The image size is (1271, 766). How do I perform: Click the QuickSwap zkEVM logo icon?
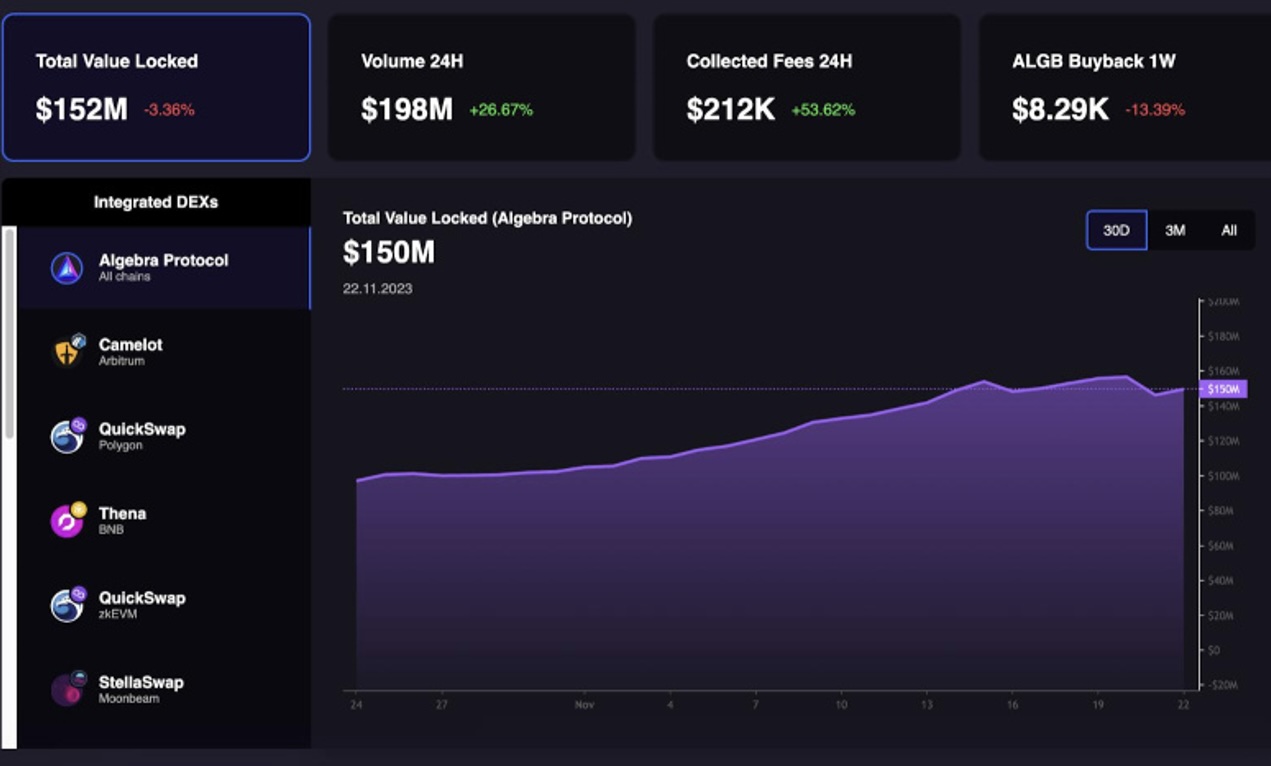point(67,605)
